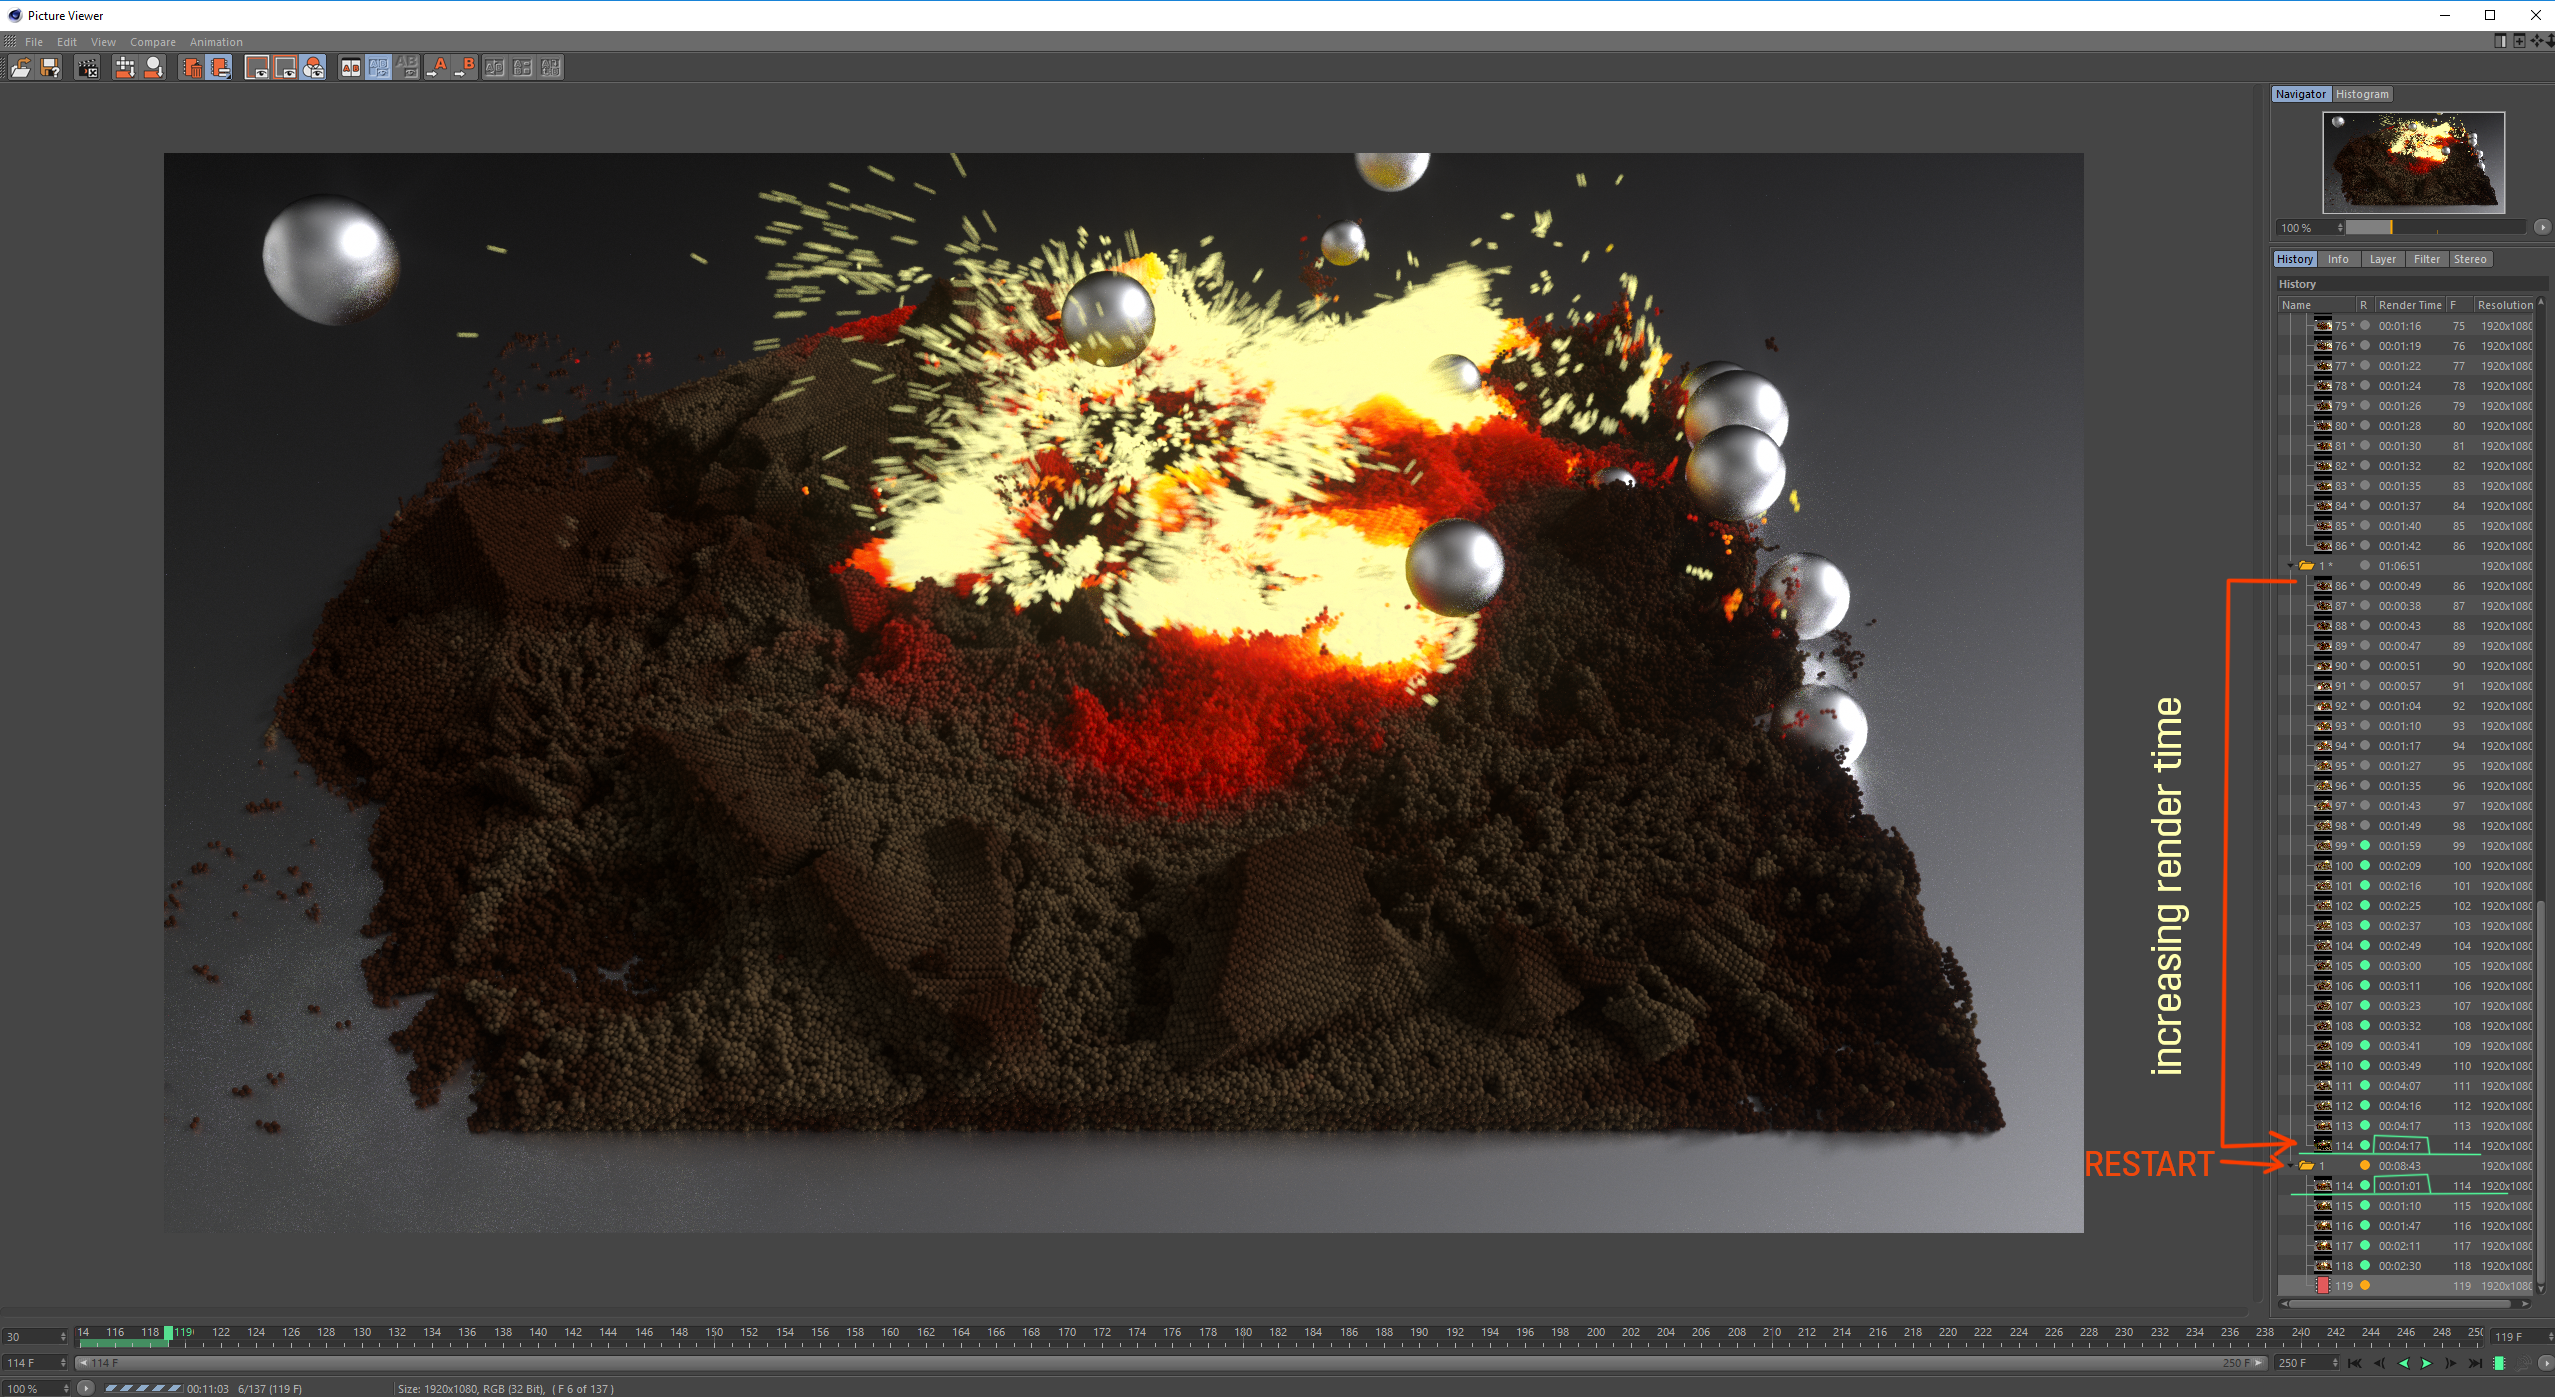Toggle the R marker on frame 100
The width and height of the screenshot is (2555, 1397).
[2365, 866]
